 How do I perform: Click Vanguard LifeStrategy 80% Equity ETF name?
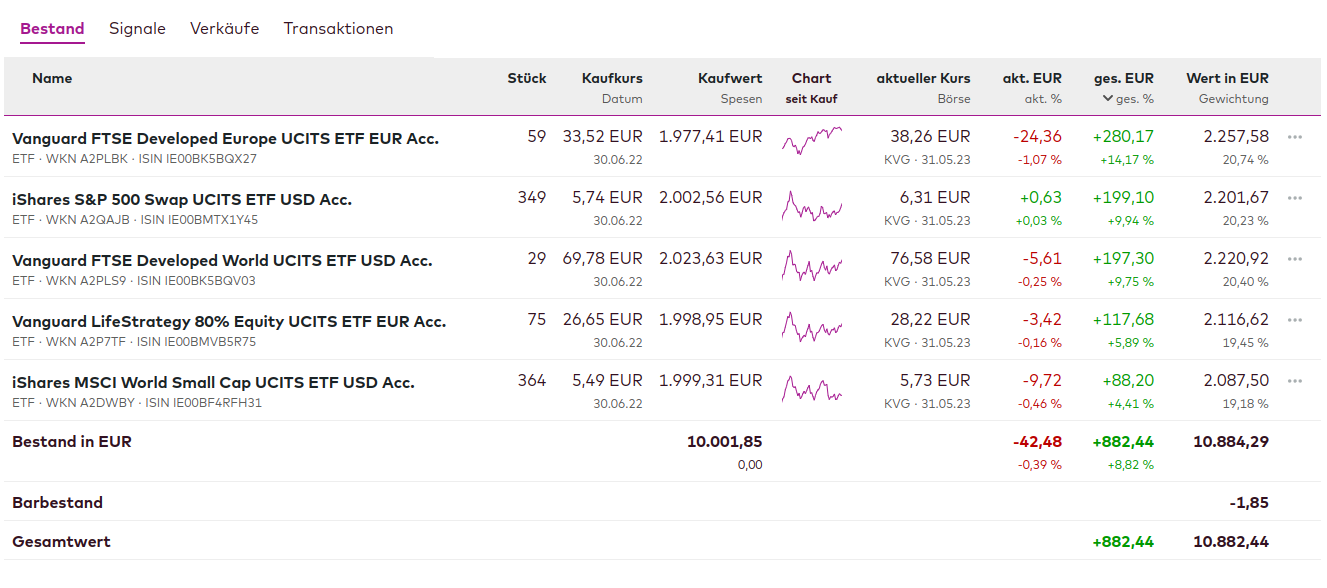(229, 322)
